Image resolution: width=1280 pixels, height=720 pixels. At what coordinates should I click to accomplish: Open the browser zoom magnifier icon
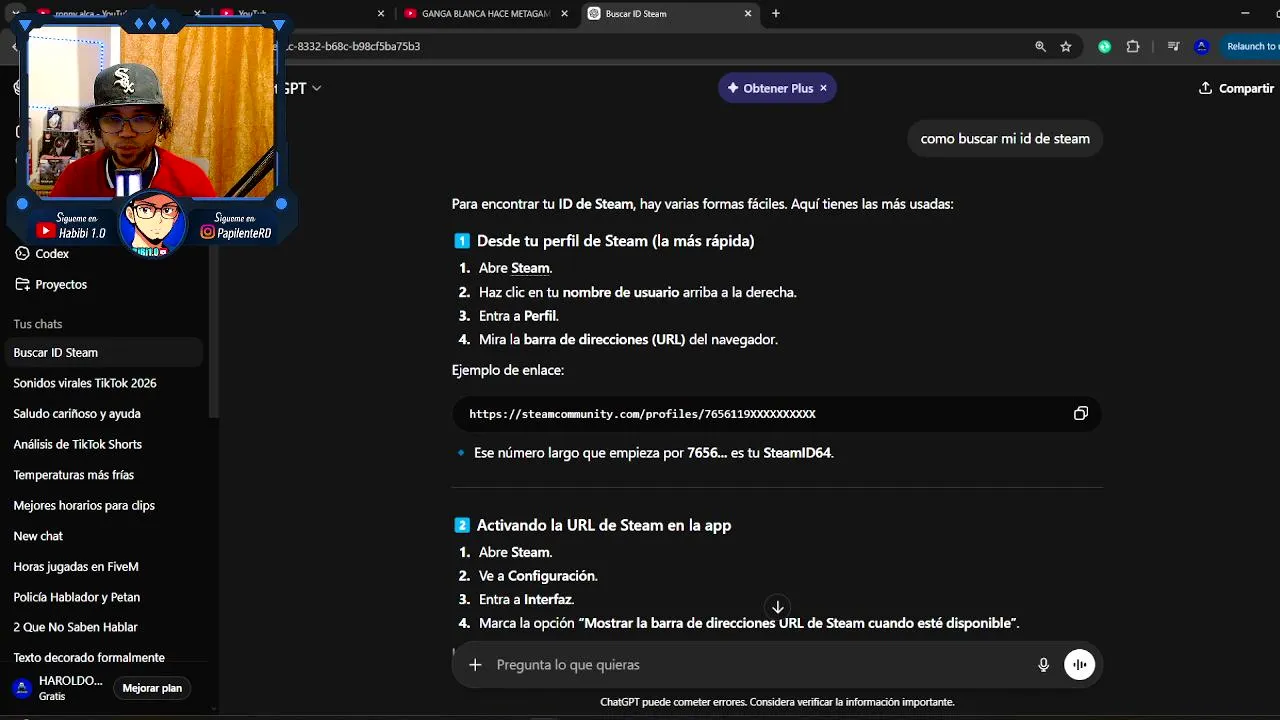tap(1040, 46)
